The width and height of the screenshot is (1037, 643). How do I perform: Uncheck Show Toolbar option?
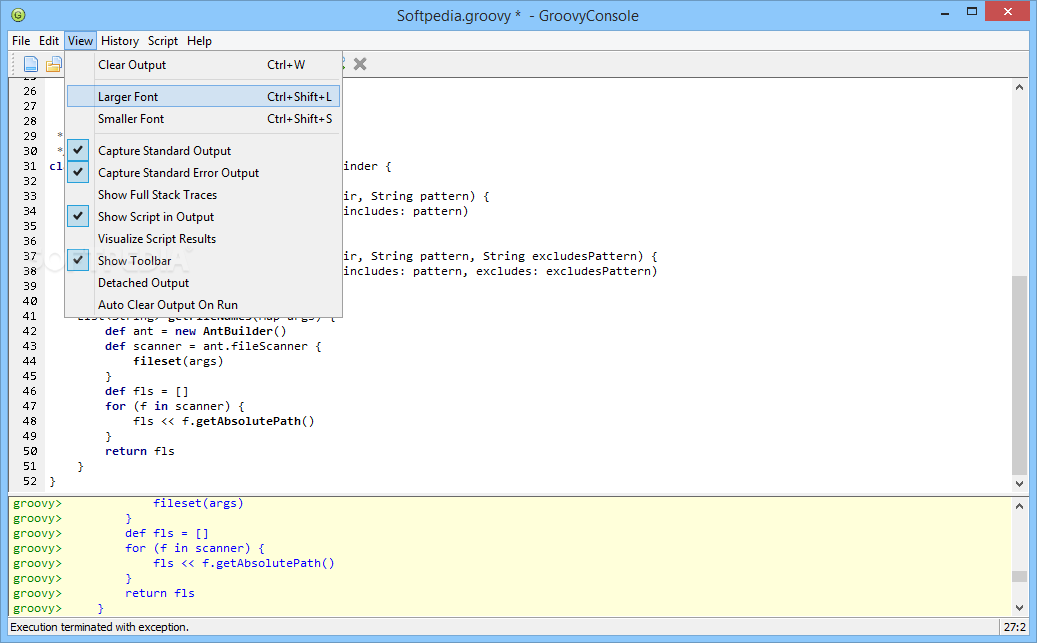click(203, 261)
